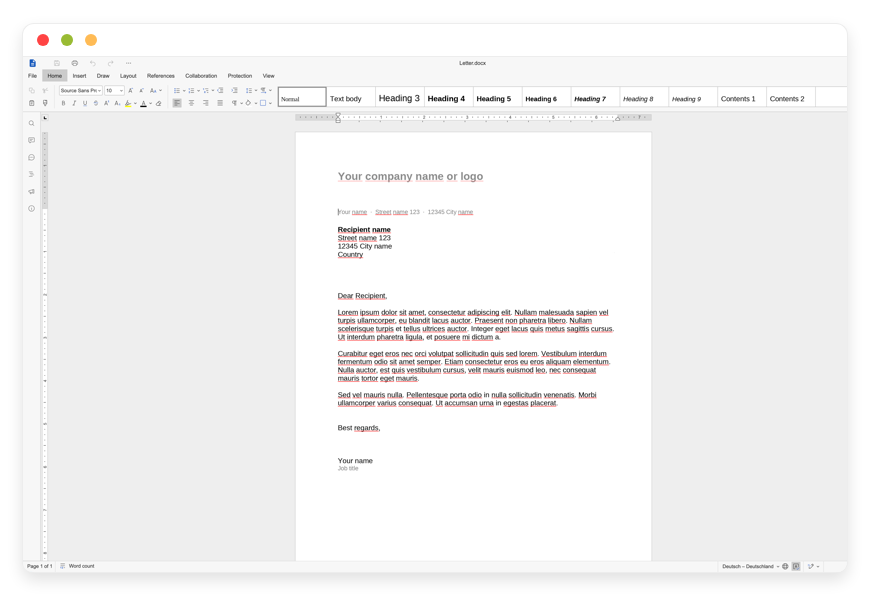This screenshot has width=870, height=595.
Task: Switch to the Collaboration tab
Action: point(201,76)
